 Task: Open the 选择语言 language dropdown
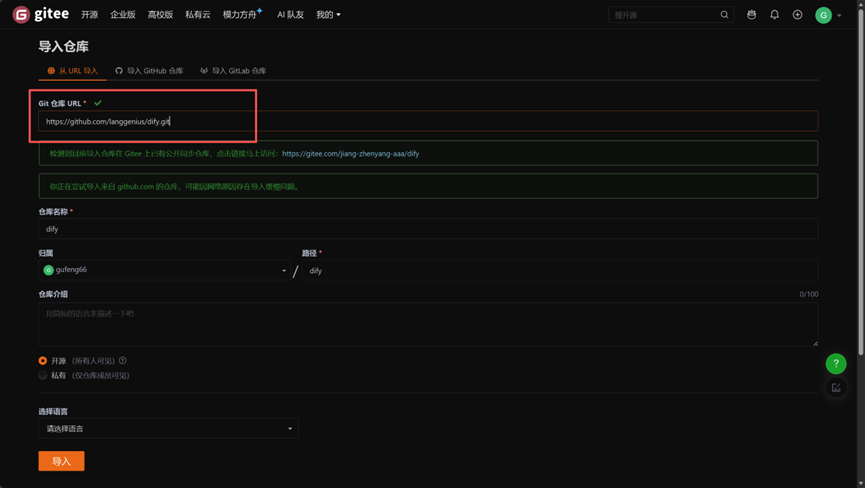pyautogui.click(x=168, y=428)
